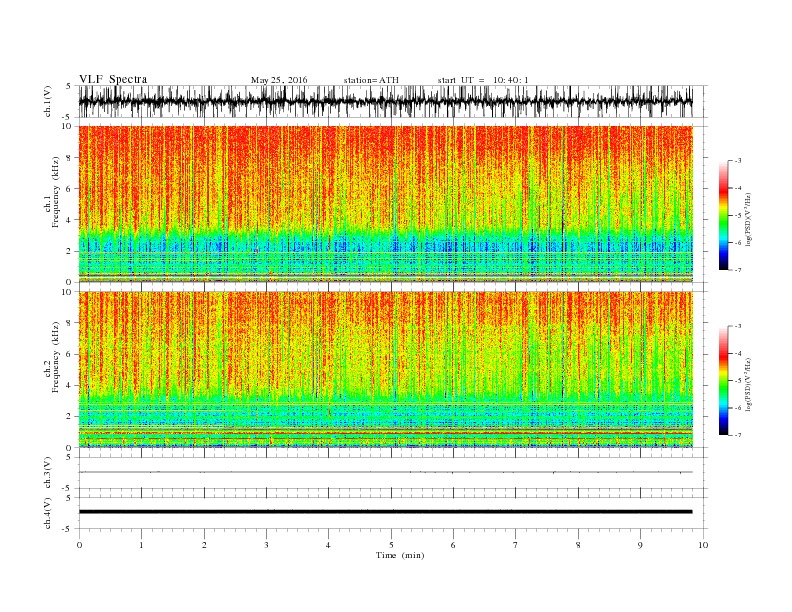Click inside the ch.2 frequency spectrogram
Screen dimensions: 792x612
[385, 369]
